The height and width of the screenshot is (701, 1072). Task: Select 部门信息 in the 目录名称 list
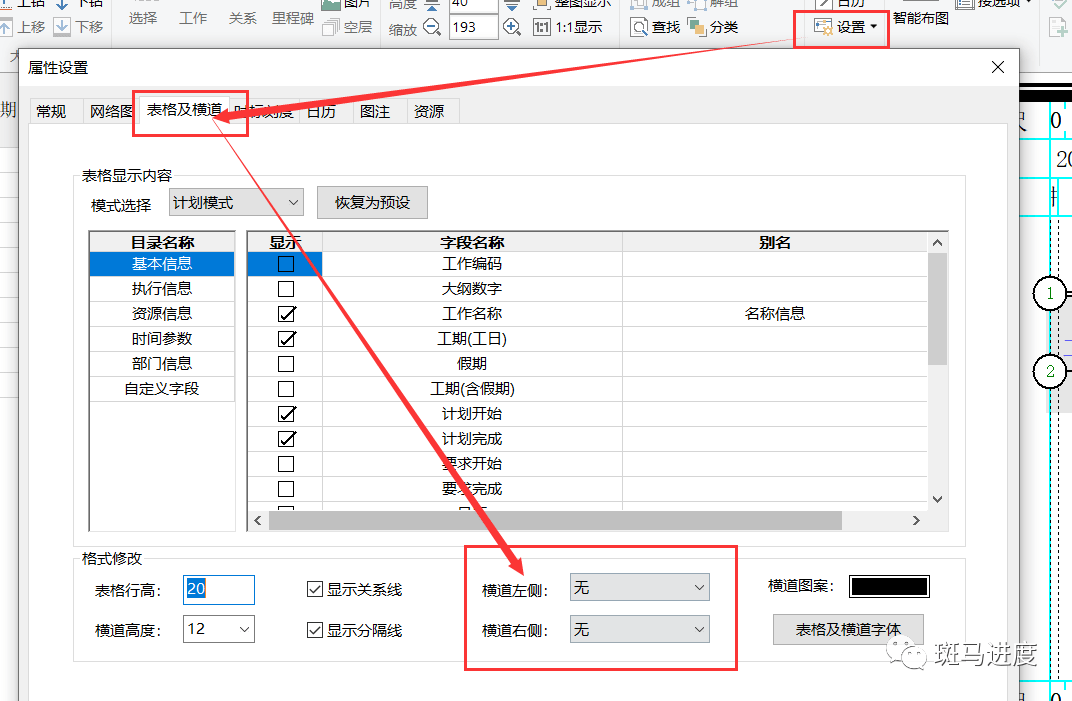162,364
